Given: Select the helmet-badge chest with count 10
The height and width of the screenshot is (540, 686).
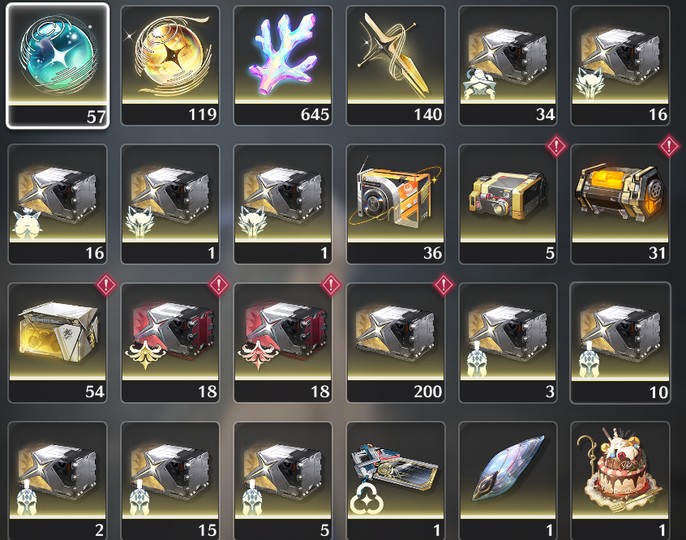Looking at the screenshot, I should pyautogui.click(x=620, y=343).
